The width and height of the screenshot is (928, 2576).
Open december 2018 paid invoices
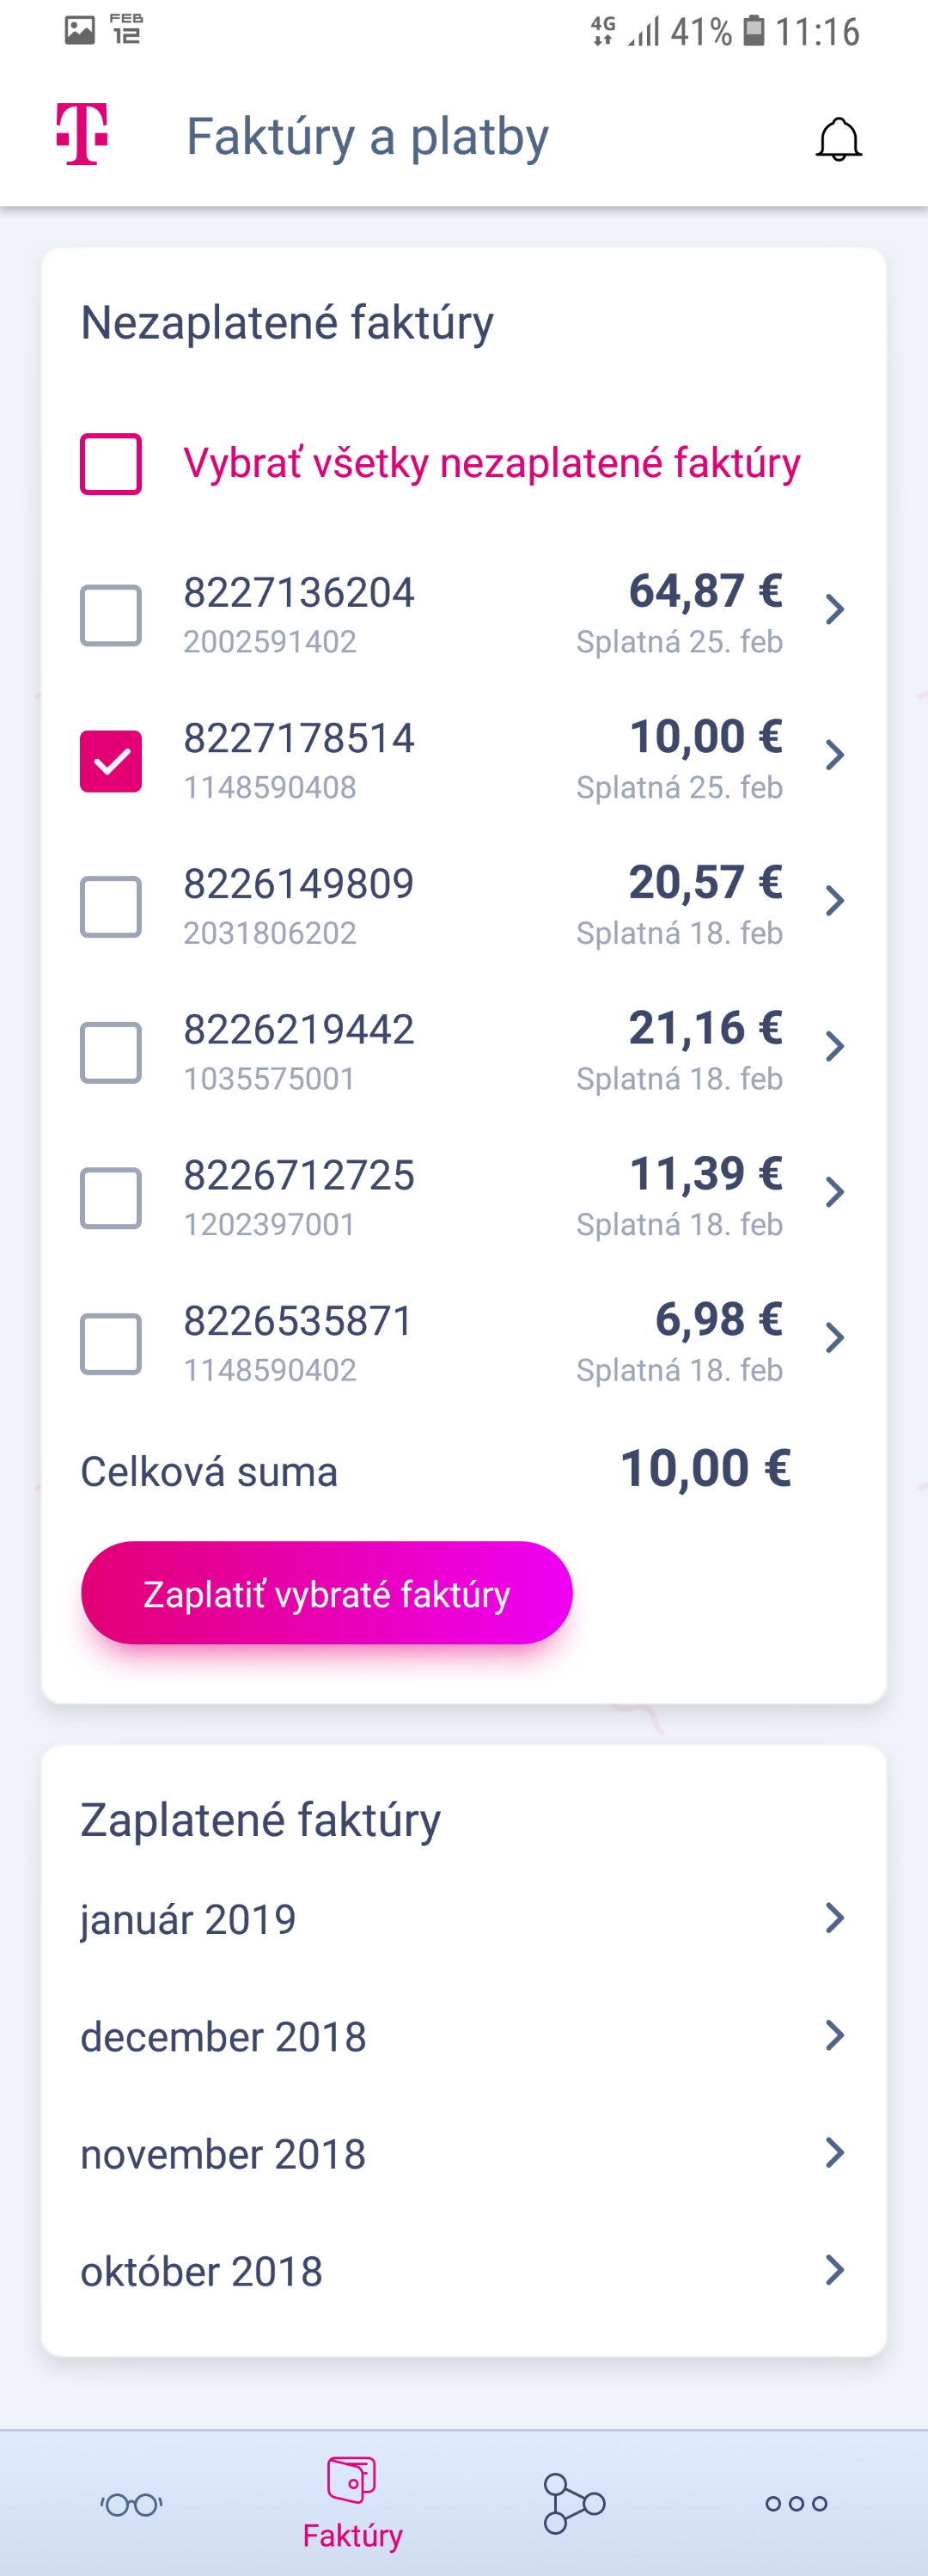coord(463,2037)
